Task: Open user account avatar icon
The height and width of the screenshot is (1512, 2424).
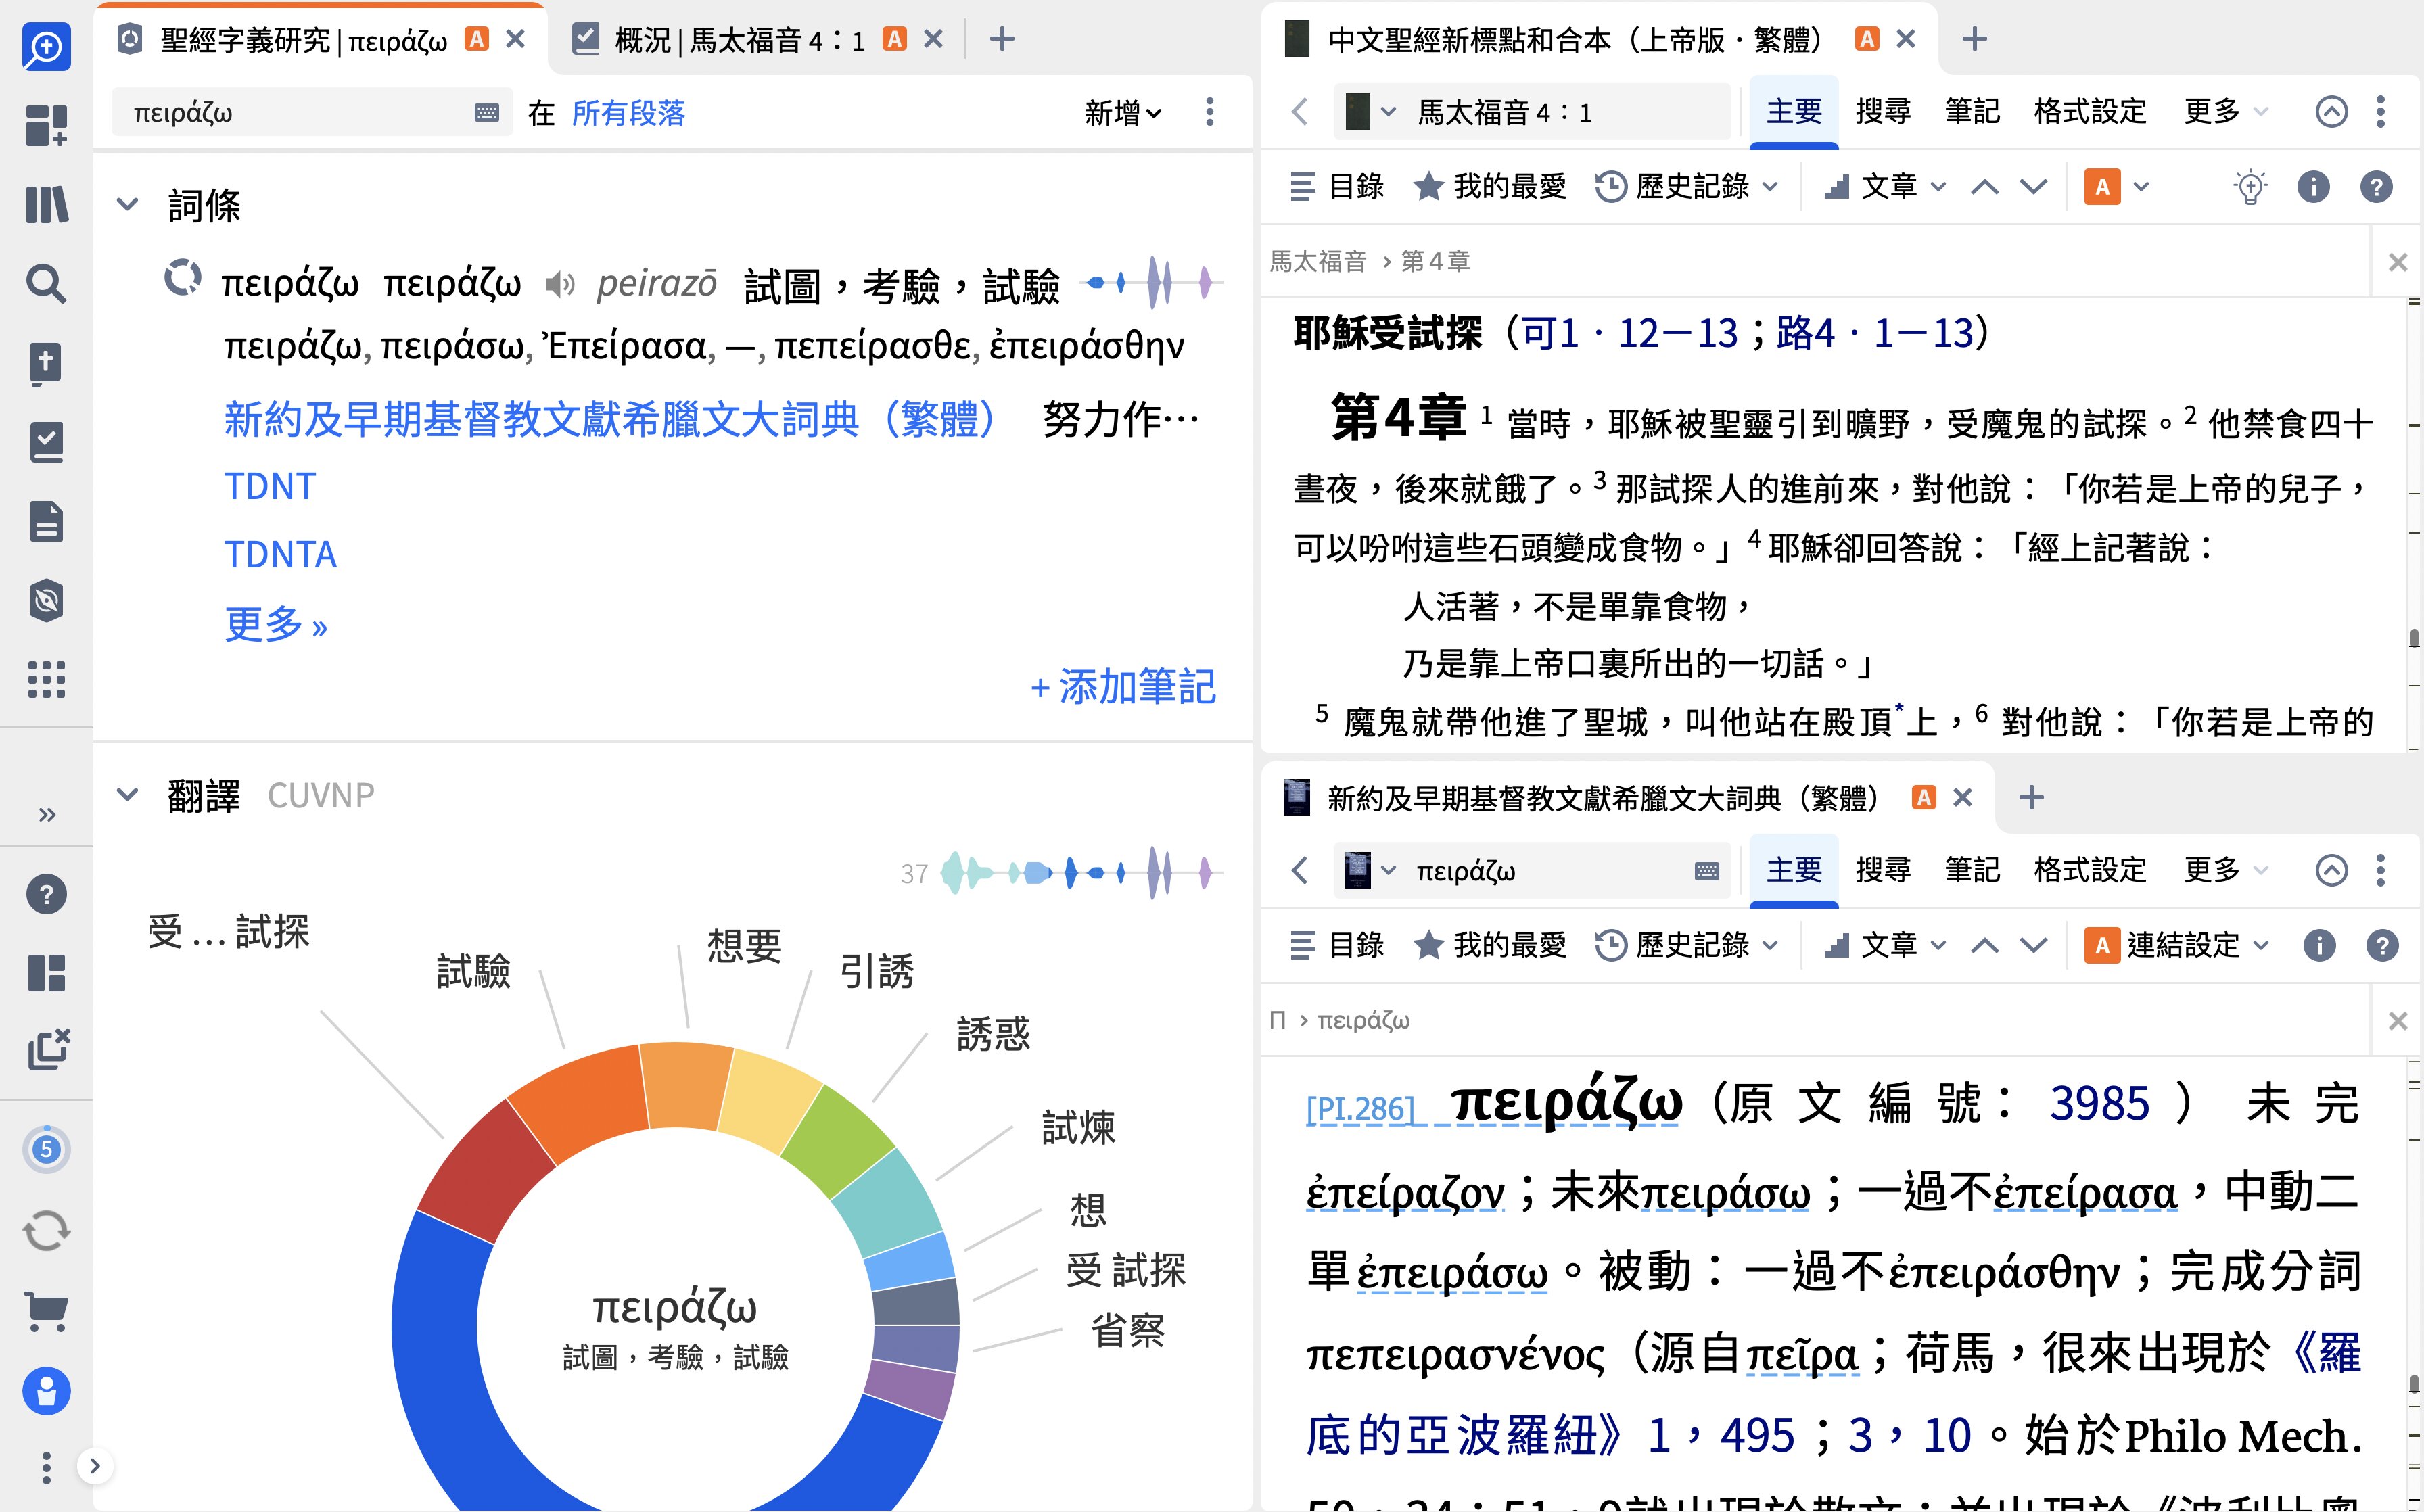Action: click(46, 1390)
